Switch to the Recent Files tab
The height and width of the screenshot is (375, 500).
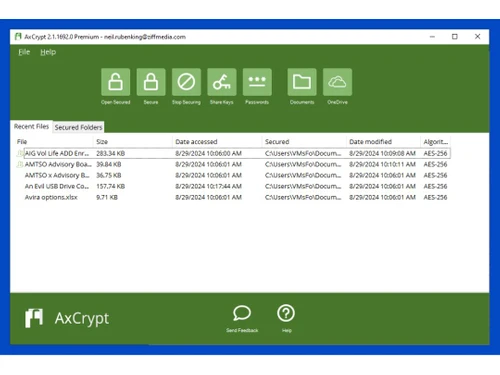(x=31, y=127)
